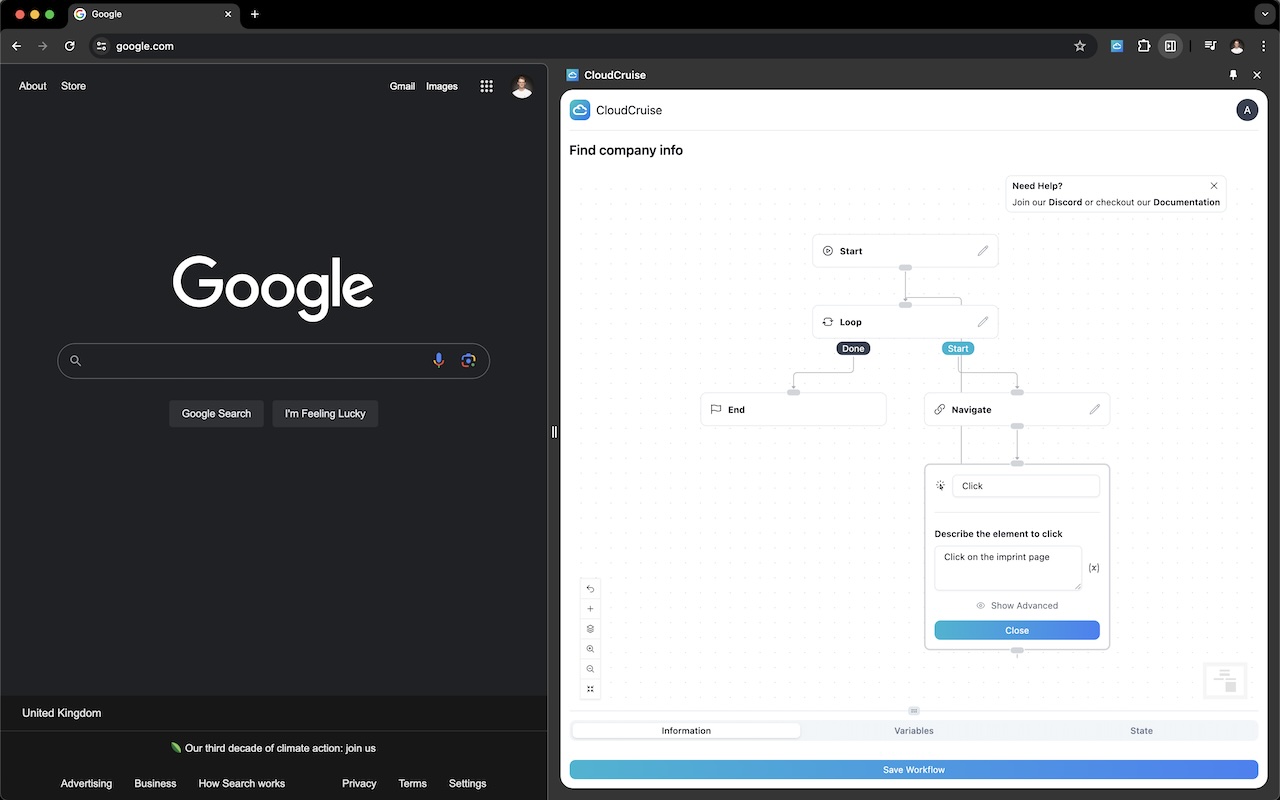Click the pencil edit icon on the Loop node
1280x800 pixels.
pos(982,321)
